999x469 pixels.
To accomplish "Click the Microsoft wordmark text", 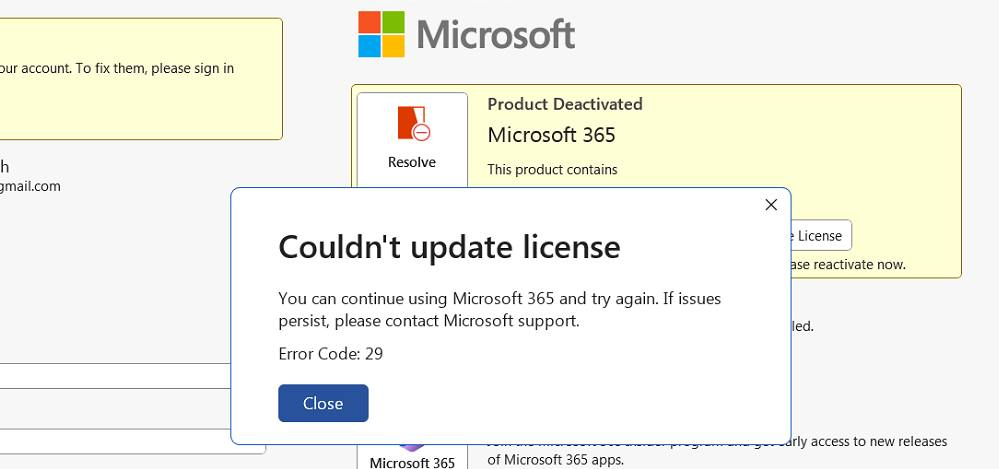I will (x=495, y=35).
